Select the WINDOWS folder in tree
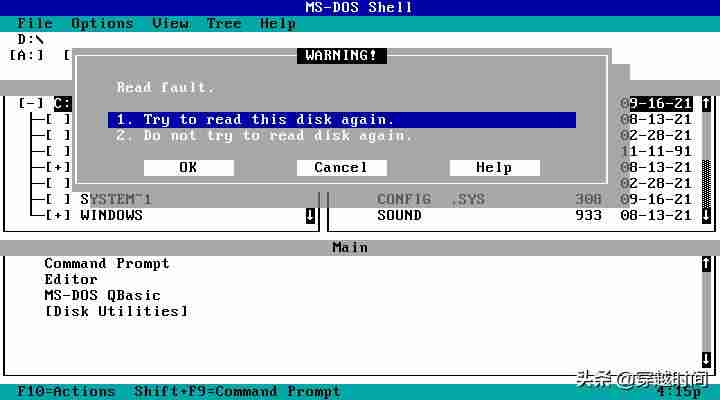Image resolution: width=720 pixels, height=400 pixels. coord(112,215)
